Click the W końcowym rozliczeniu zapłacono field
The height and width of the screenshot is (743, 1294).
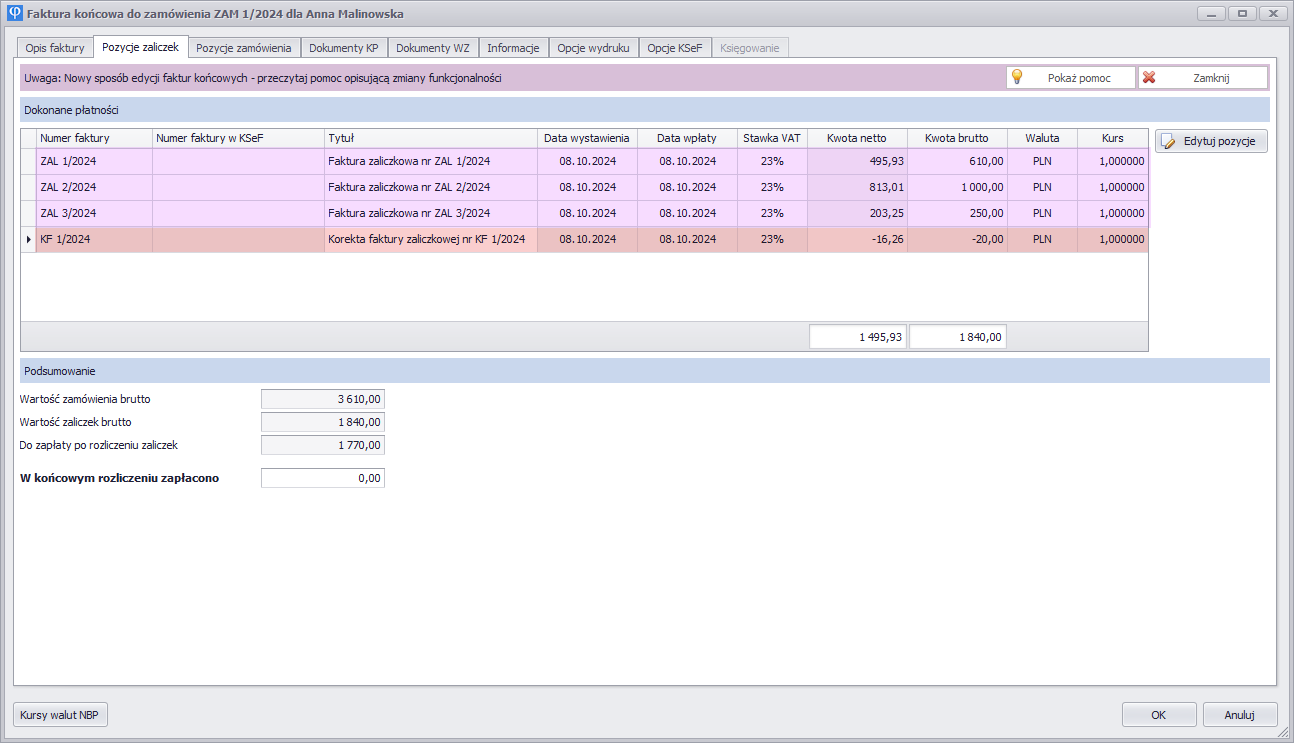coord(322,478)
